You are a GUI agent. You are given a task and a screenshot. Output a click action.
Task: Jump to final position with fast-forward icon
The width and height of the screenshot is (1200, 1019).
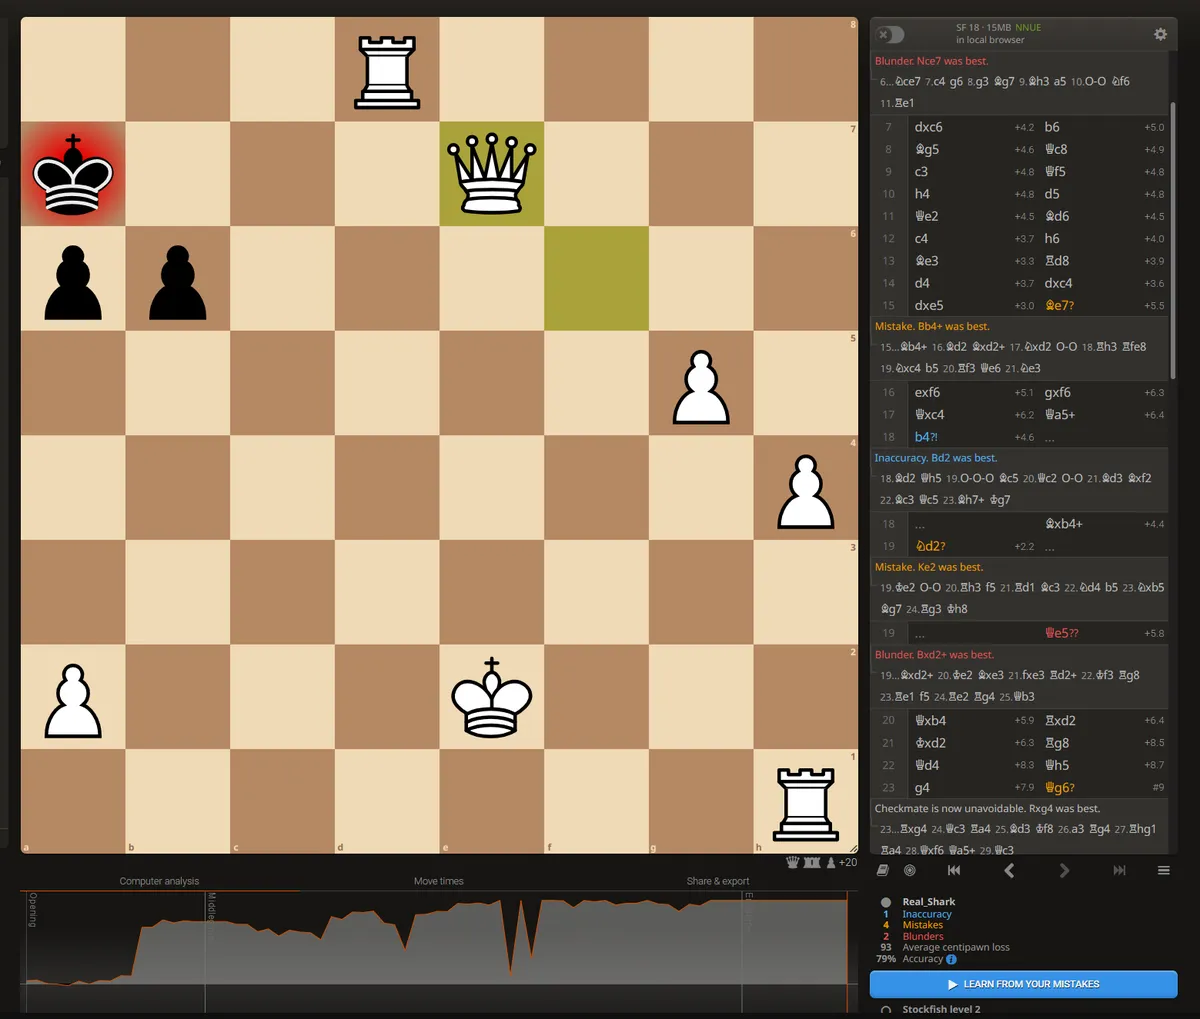[x=1119, y=870]
